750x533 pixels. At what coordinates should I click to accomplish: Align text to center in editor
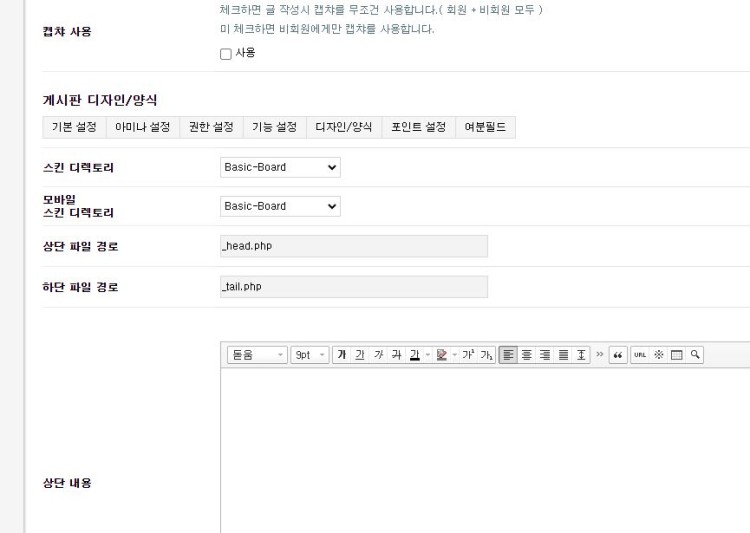(x=527, y=355)
